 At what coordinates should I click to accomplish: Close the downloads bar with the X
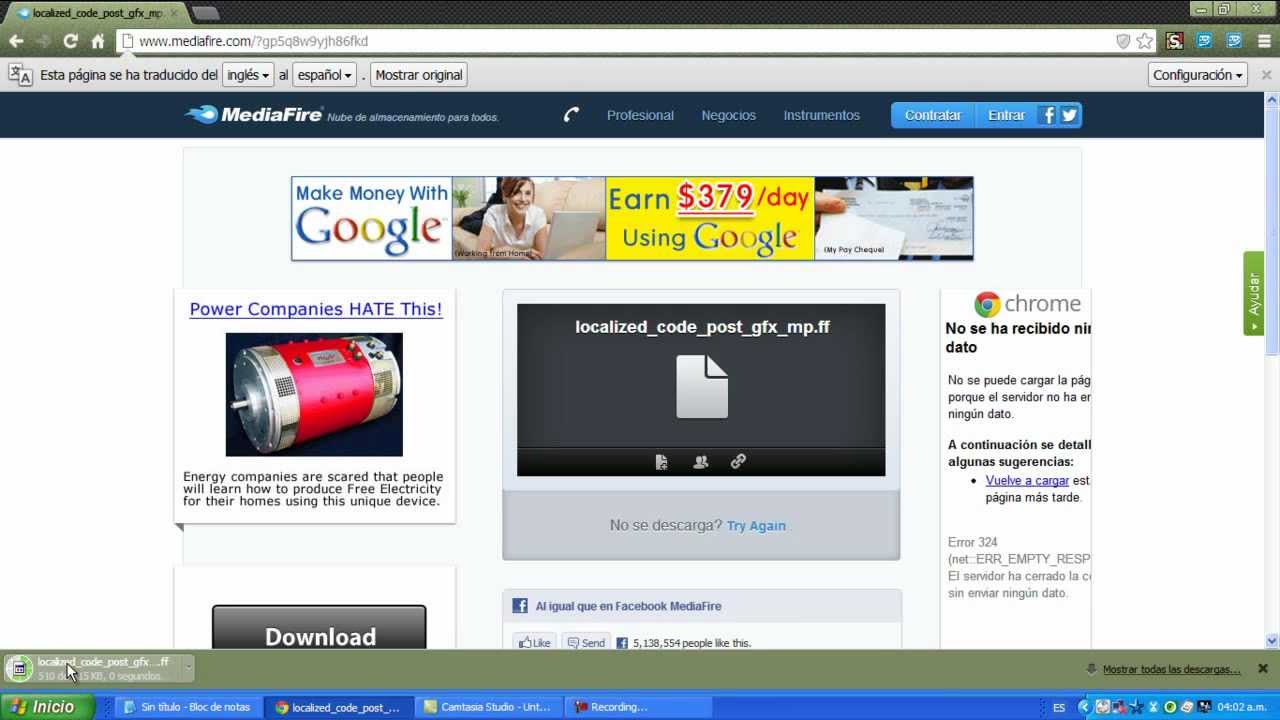click(1263, 668)
